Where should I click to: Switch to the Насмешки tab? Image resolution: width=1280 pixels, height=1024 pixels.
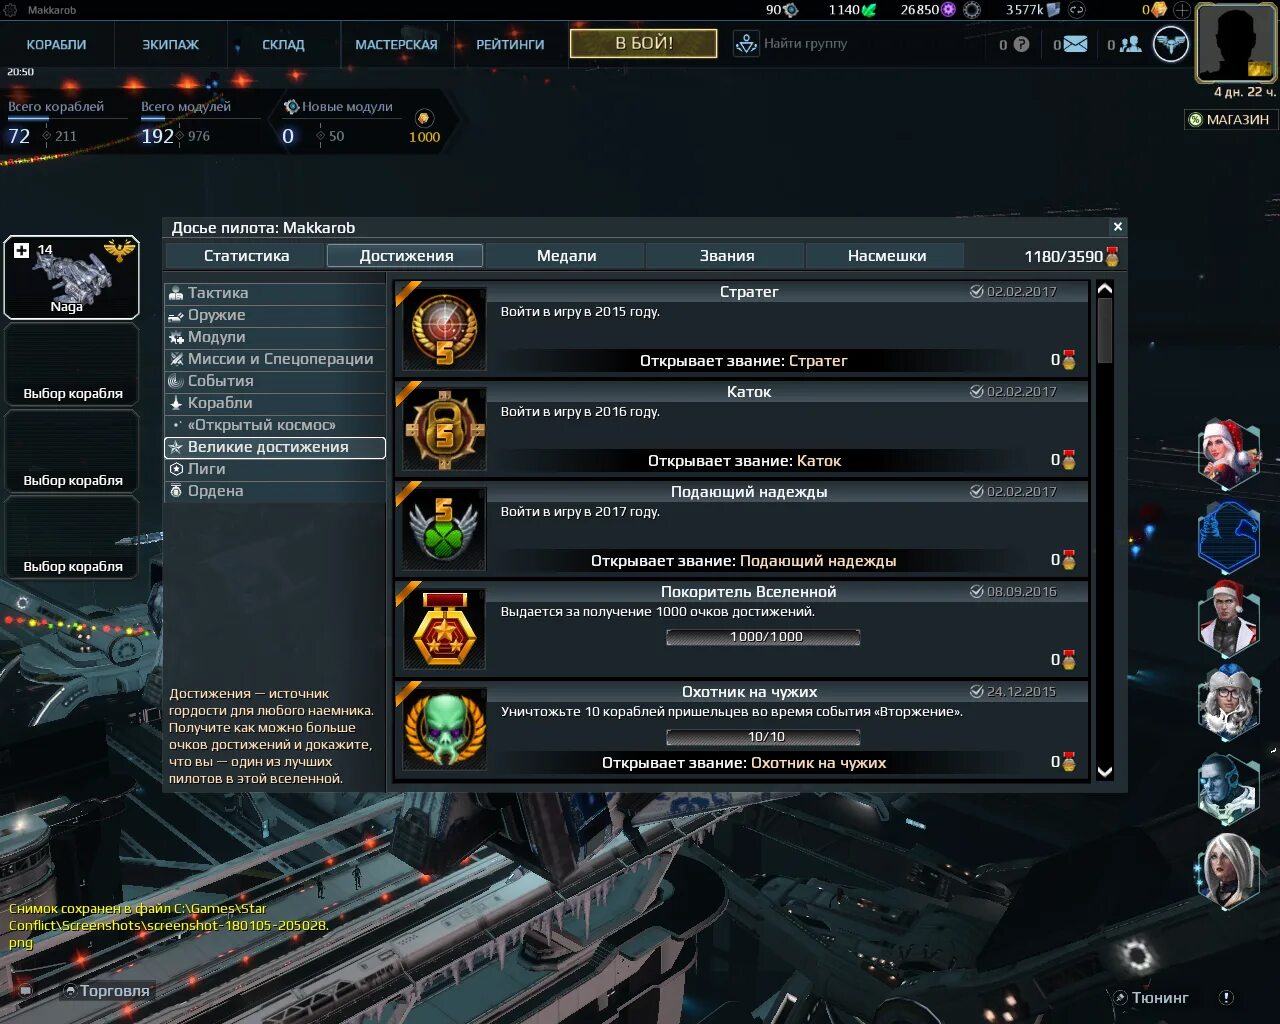pyautogui.click(x=886, y=256)
